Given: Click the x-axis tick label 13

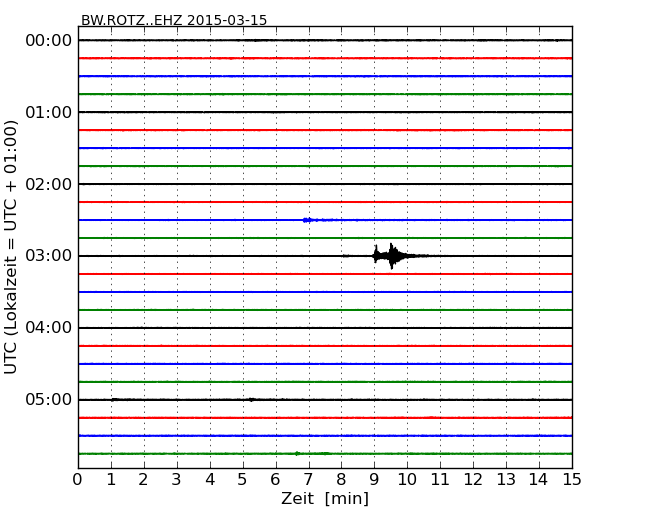Looking at the screenshot, I should [x=506, y=480].
